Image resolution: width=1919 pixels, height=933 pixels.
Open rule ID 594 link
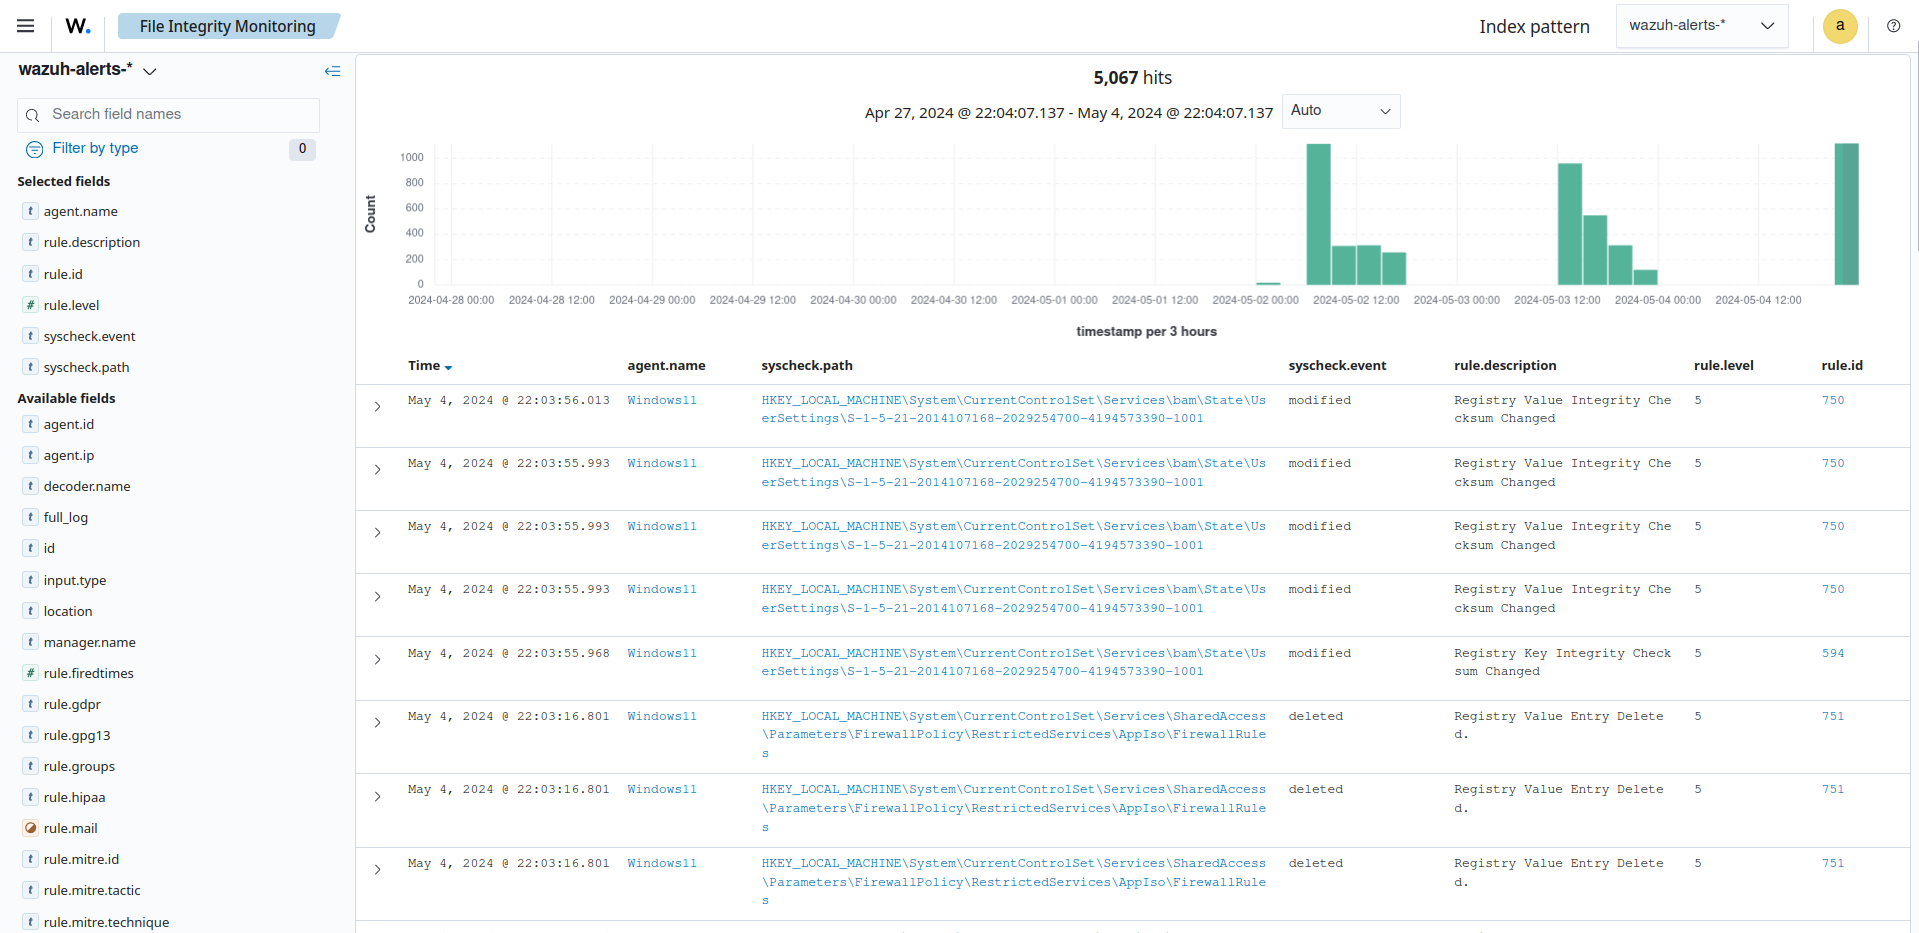coord(1832,653)
